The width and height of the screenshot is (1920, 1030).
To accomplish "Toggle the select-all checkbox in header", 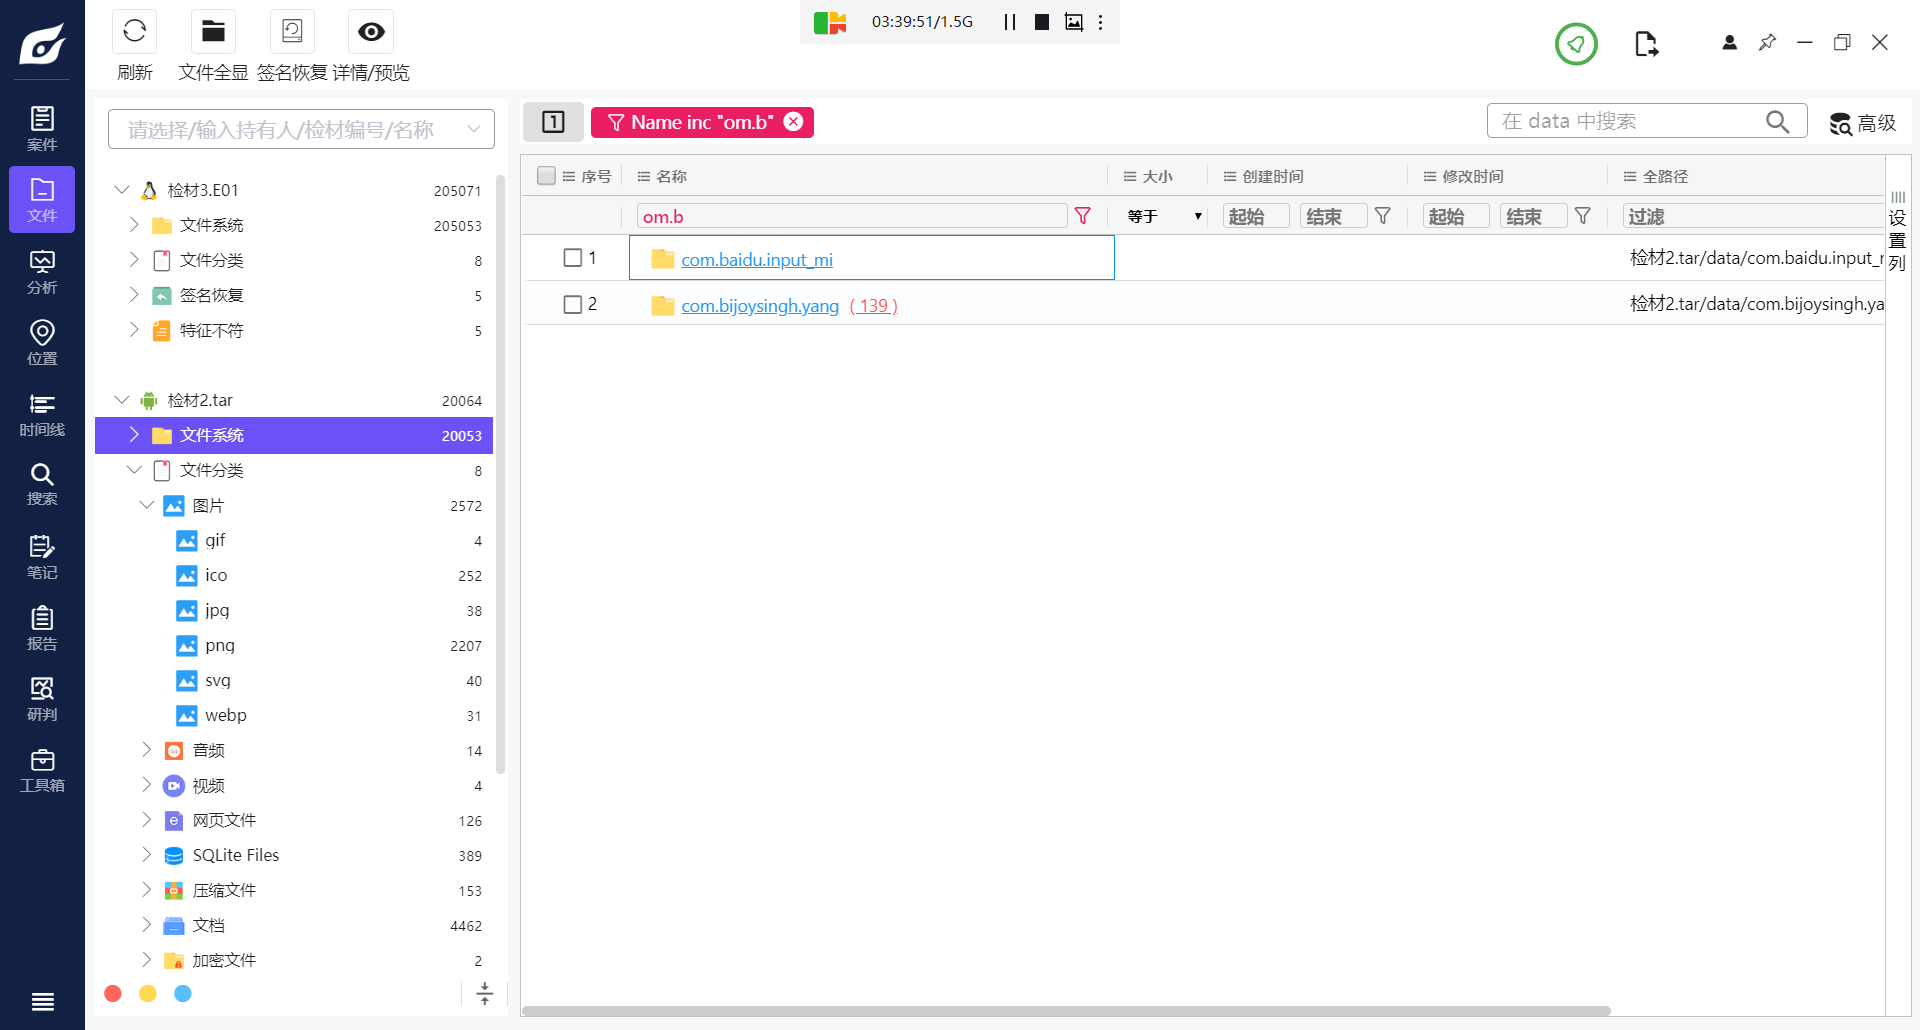I will [546, 176].
